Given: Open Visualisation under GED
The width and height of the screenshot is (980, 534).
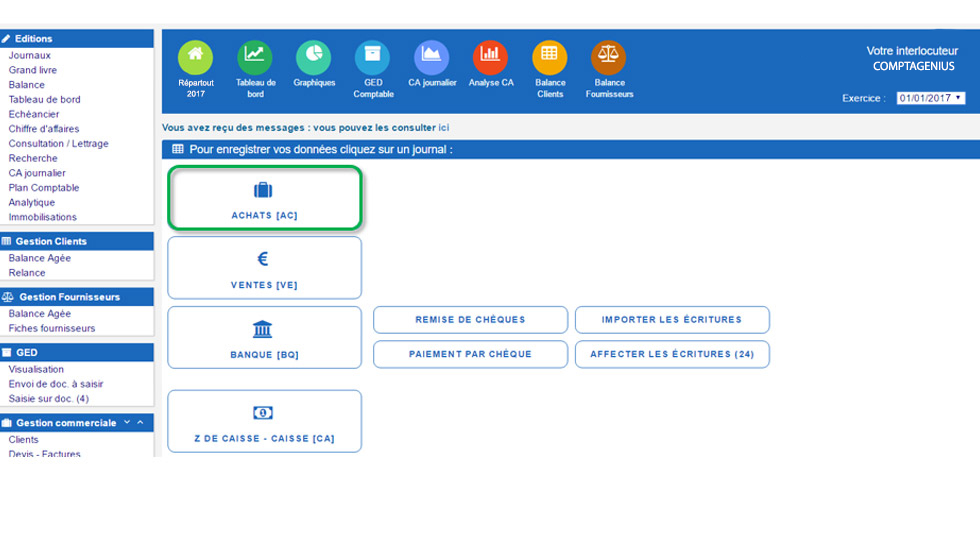Looking at the screenshot, I should [36, 370].
